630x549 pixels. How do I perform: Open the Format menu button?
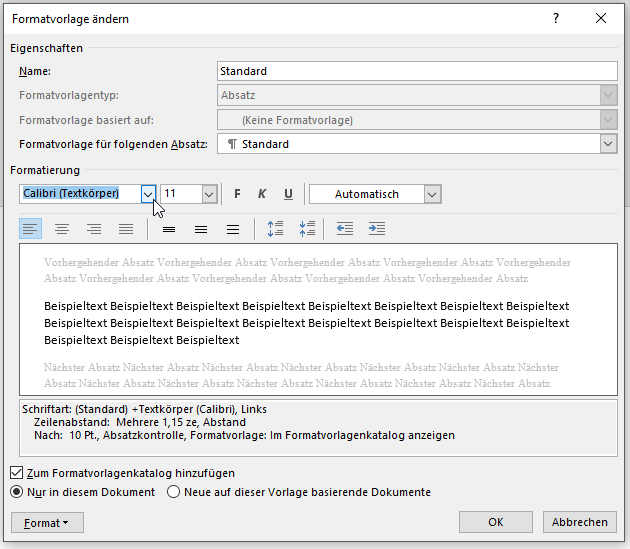pyautogui.click(x=47, y=522)
